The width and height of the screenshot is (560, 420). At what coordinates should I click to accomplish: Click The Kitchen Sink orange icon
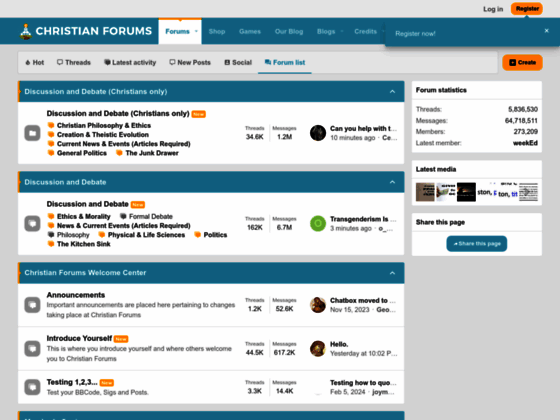(x=51, y=244)
